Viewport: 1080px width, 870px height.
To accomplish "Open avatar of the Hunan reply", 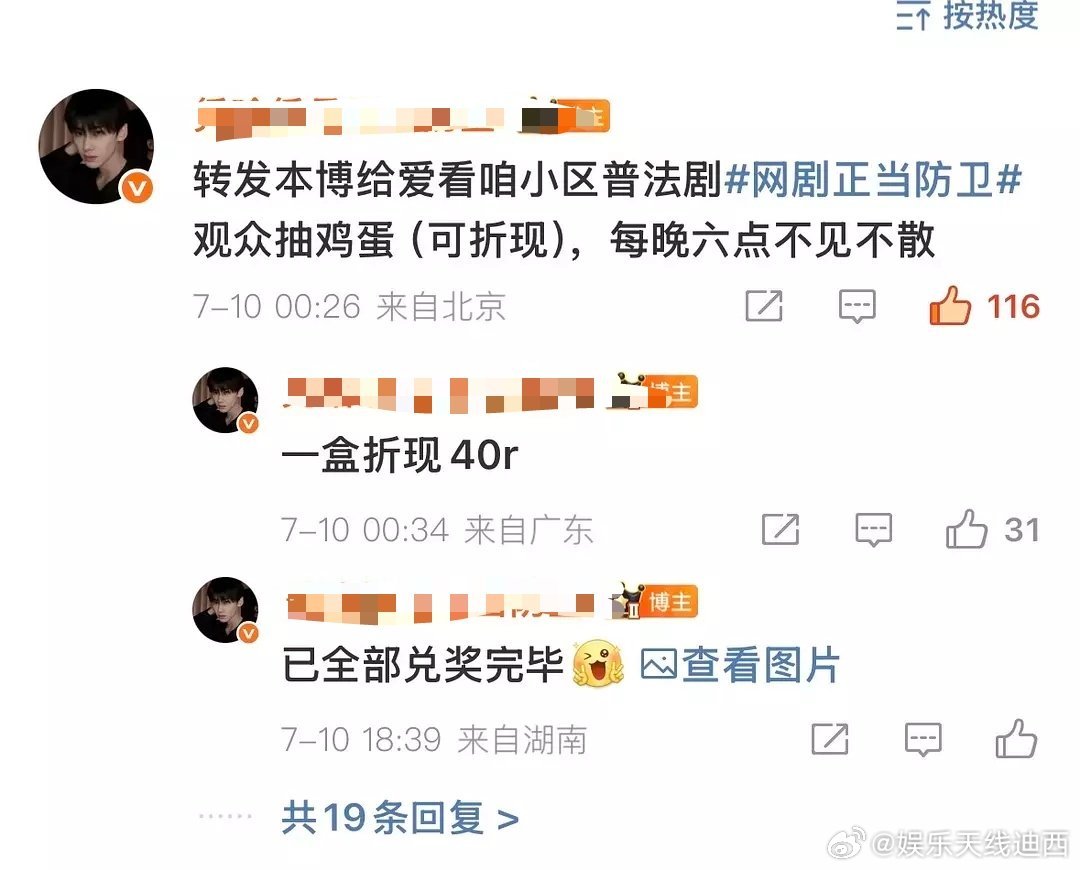I will click(x=225, y=610).
